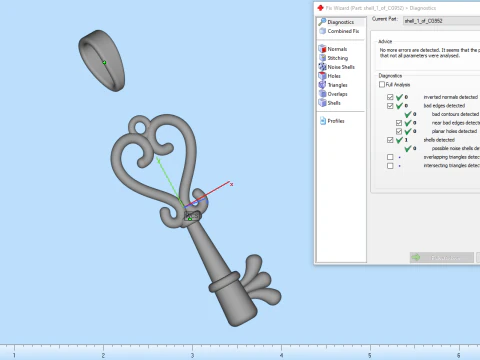The image size is (480, 360).
Task: Click the Fix Wizard title bar
Action: tap(397, 8)
